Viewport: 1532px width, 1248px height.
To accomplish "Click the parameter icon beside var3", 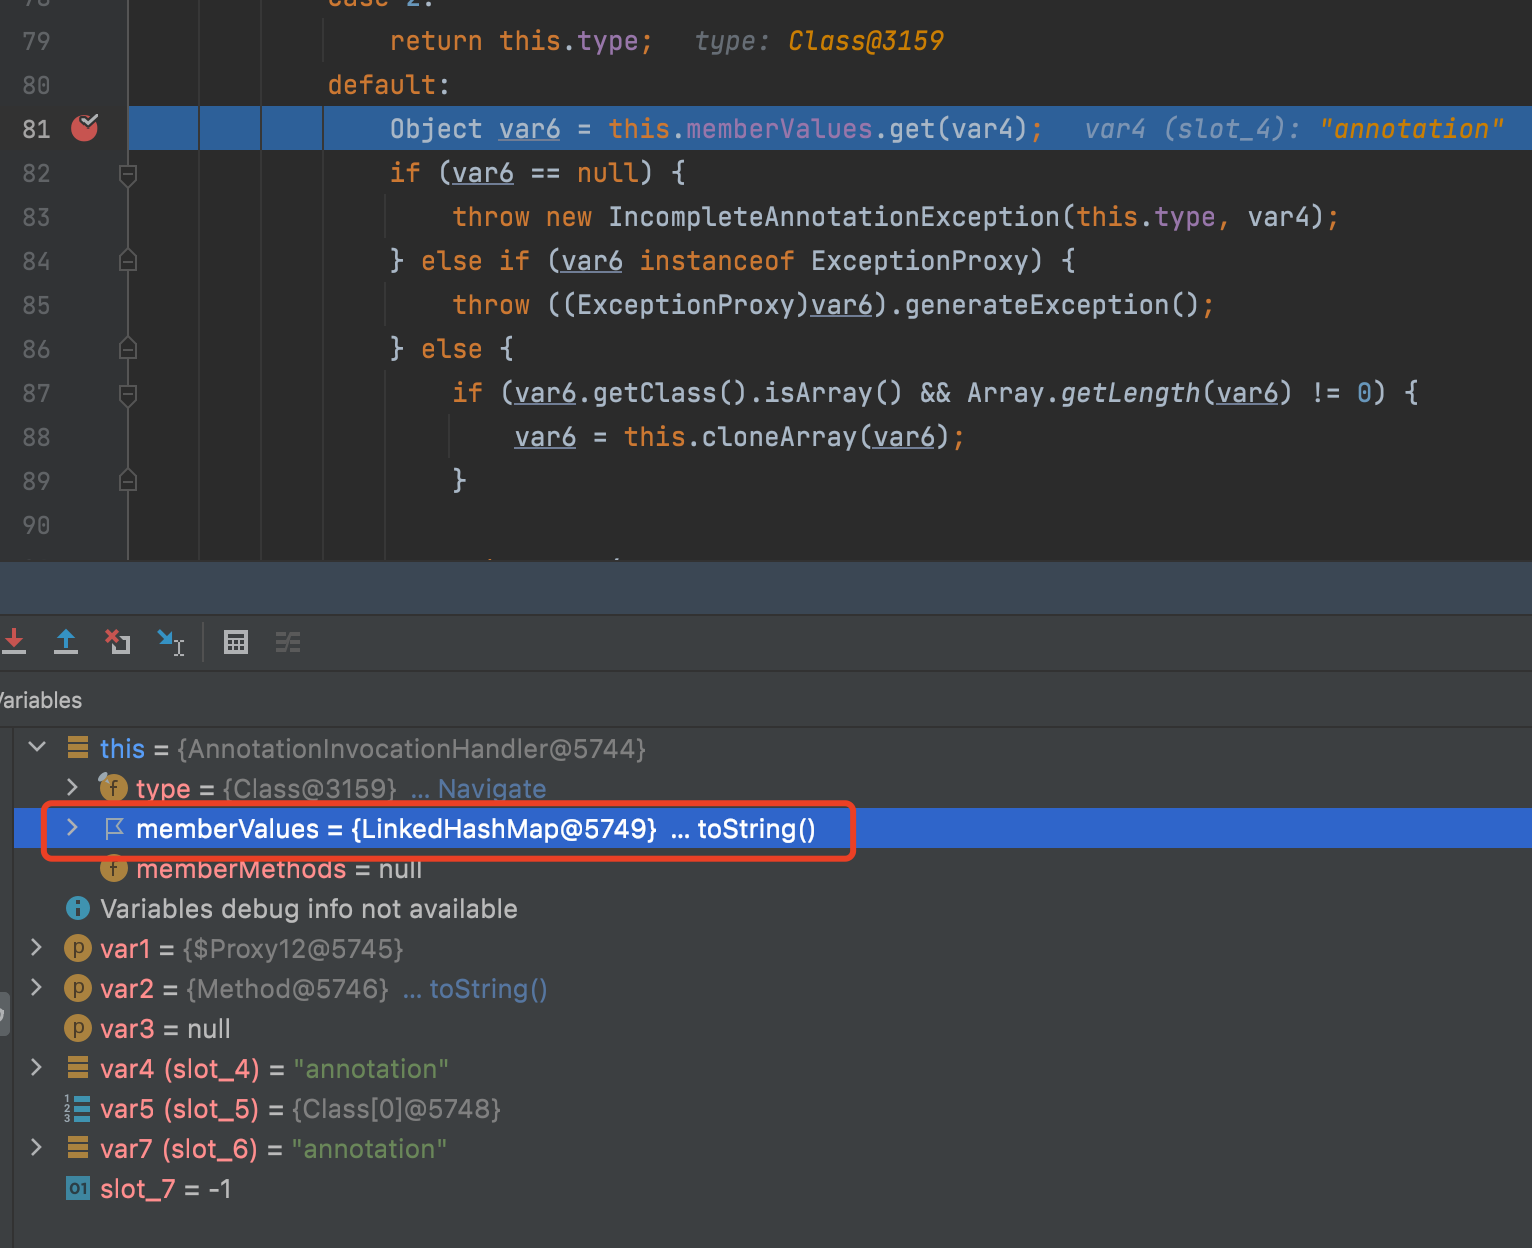I will [77, 1028].
